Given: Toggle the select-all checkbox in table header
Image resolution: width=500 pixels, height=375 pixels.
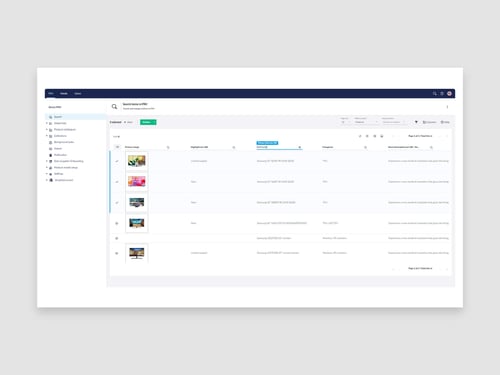Looking at the screenshot, I should point(117,147).
